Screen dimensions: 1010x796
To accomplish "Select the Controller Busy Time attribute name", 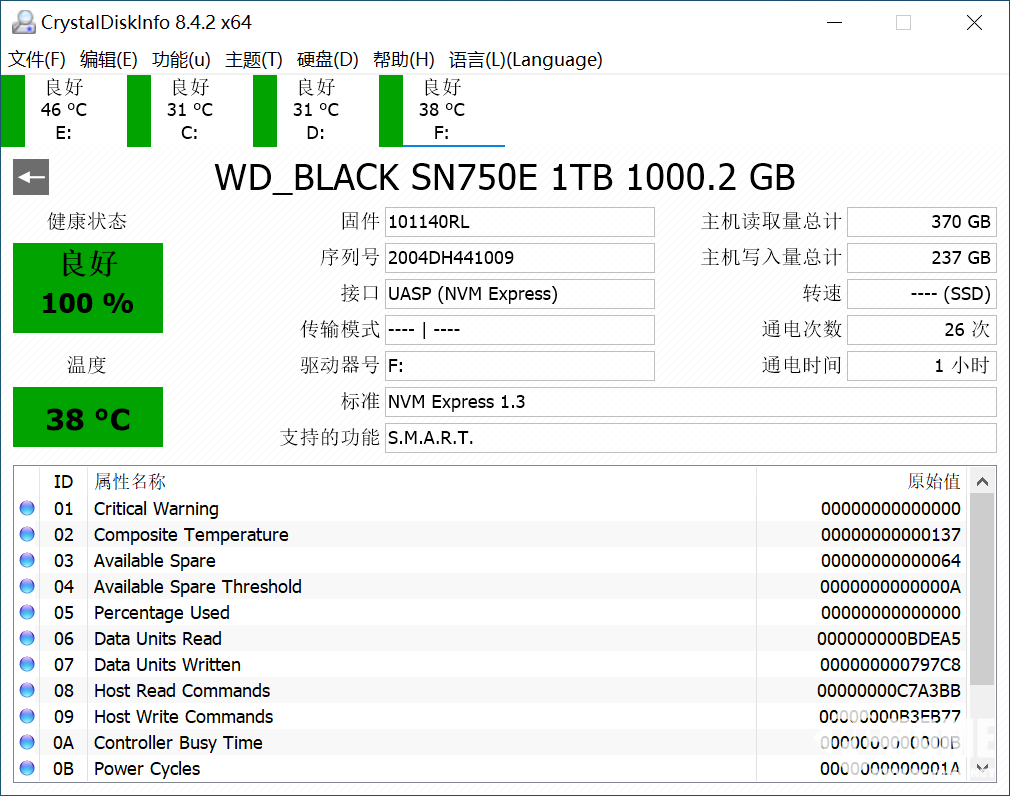I will (x=178, y=743).
